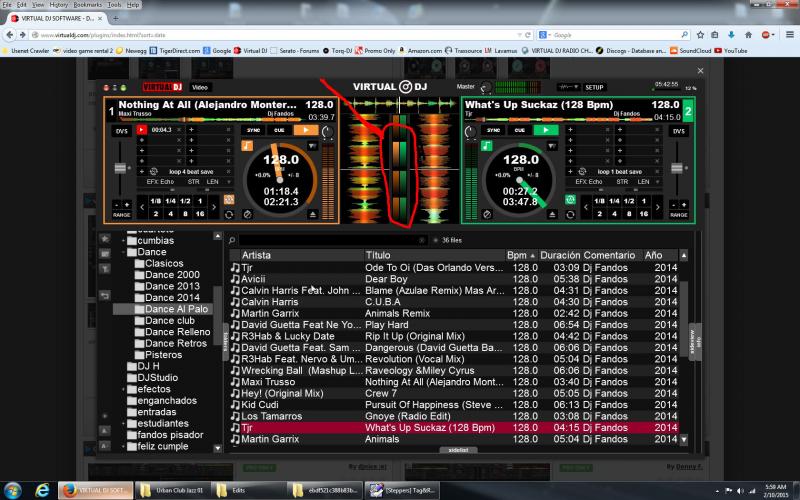The height and width of the screenshot is (500, 800).
Task: Click RANGE button on deck 1 pitch
Action: coord(122,215)
